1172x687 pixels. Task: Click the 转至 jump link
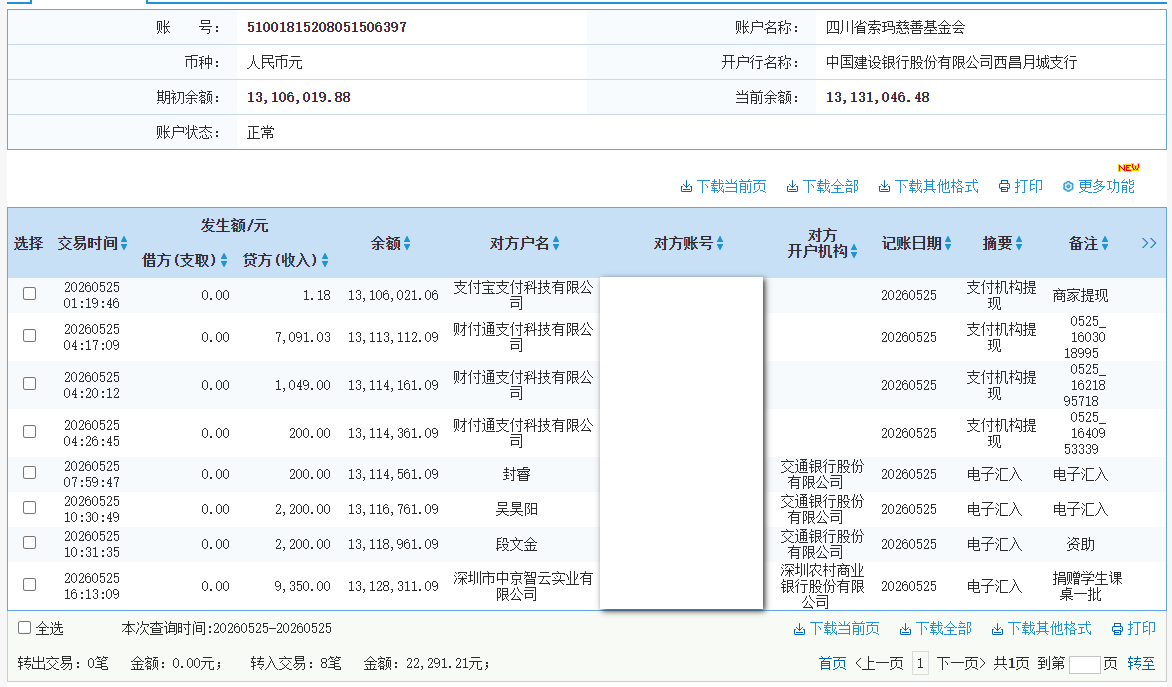(x=1141, y=663)
